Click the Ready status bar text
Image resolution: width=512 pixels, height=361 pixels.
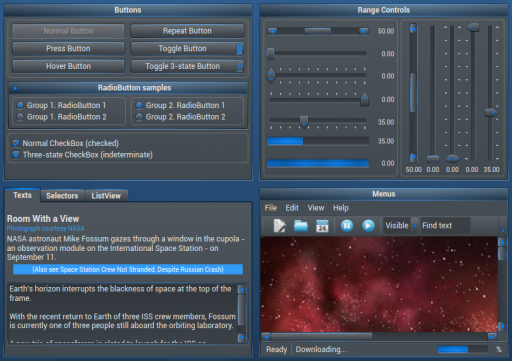[x=276, y=349]
